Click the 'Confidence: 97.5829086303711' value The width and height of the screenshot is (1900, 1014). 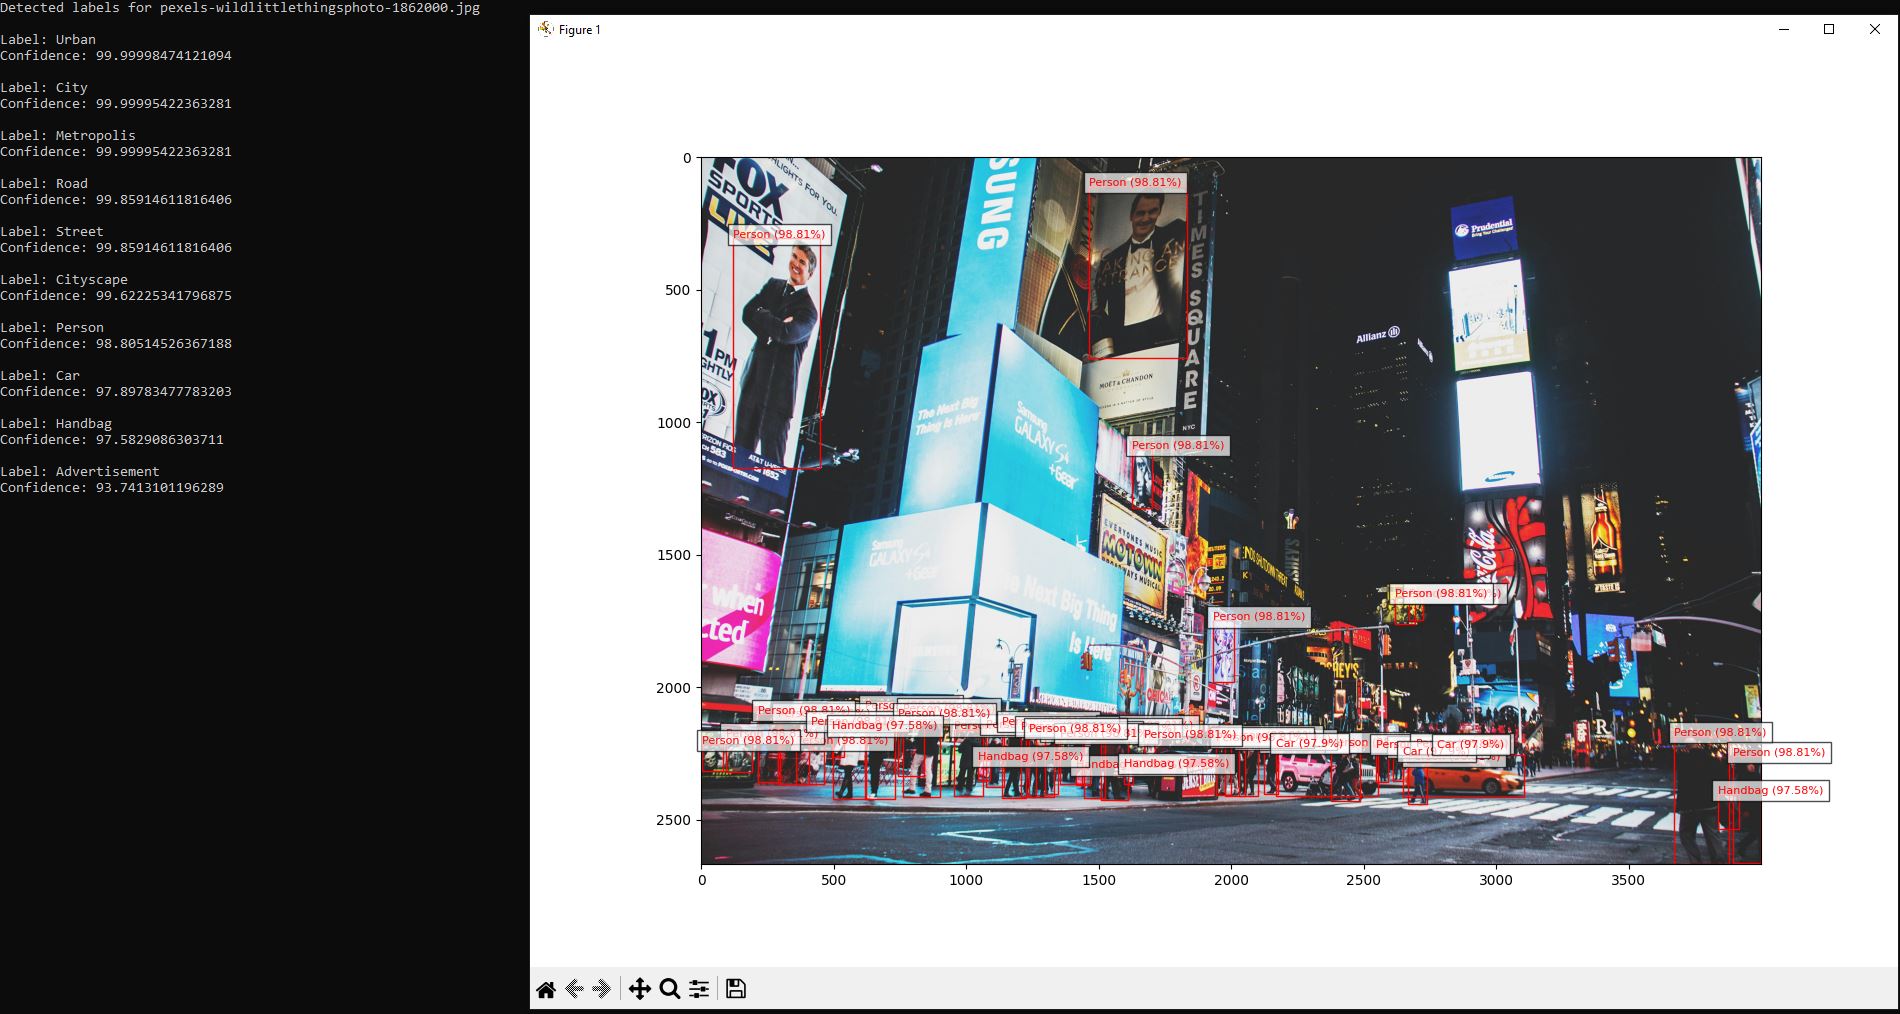pyautogui.click(x=160, y=440)
